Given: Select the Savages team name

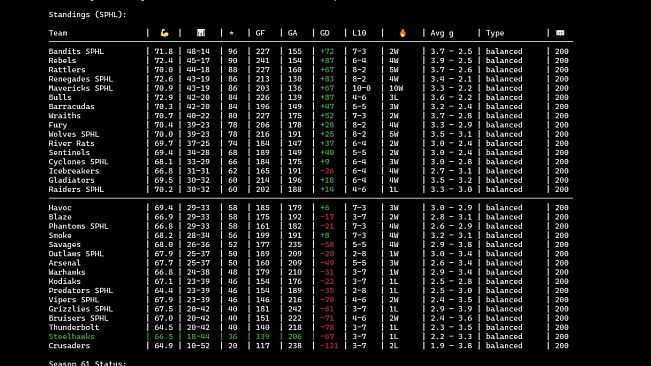Looking at the screenshot, I should [64, 244].
